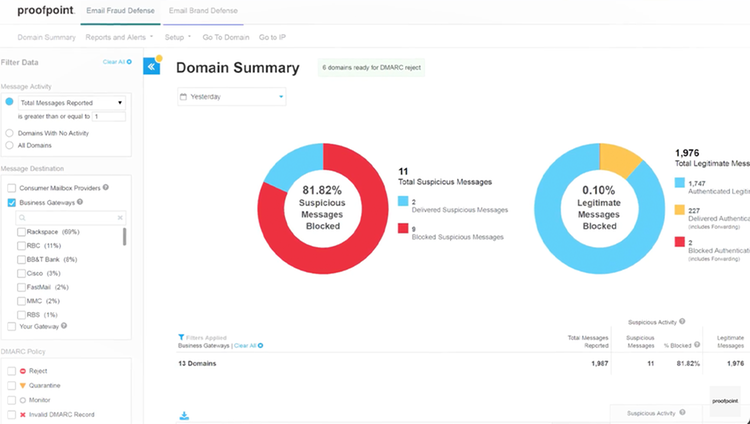Enable the Quarantine DMARC policy checkbox
Viewport: 750px width, 424px height.
(11, 385)
